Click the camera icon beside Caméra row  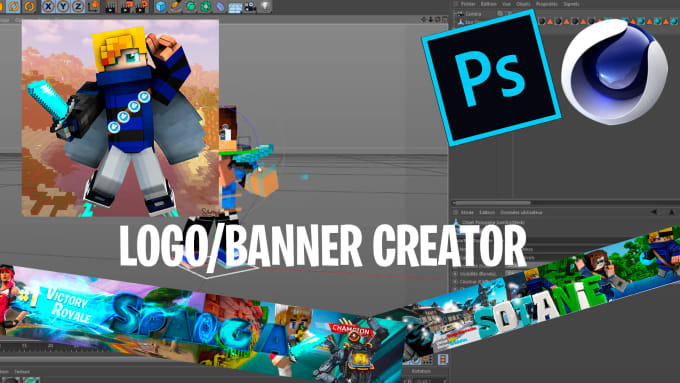(460, 14)
